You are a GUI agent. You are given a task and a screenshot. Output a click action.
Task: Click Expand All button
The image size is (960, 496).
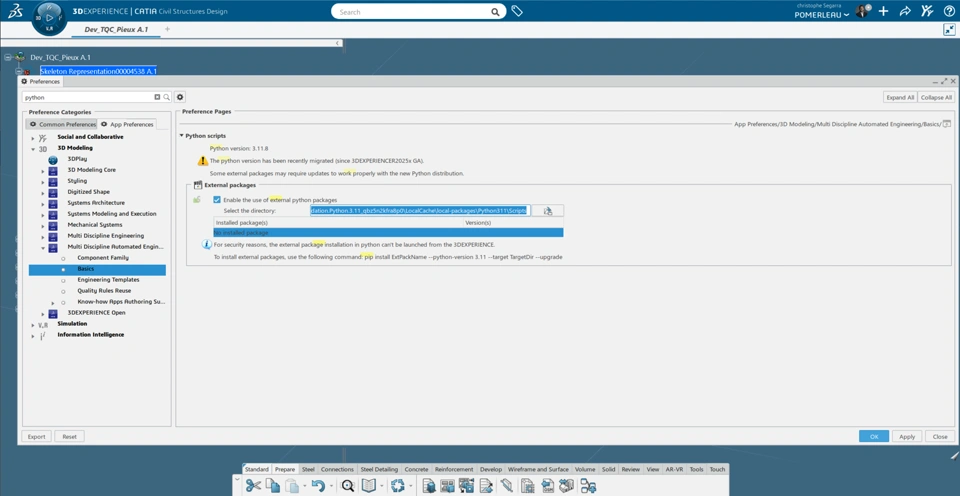click(x=900, y=97)
